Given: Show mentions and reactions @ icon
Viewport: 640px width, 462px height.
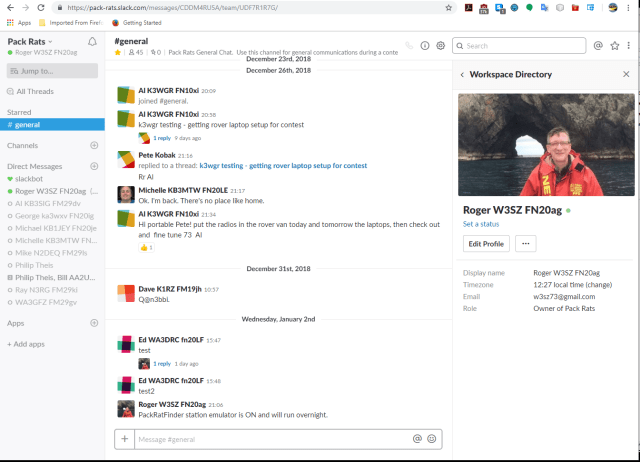Looking at the screenshot, I should pyautogui.click(x=598, y=46).
